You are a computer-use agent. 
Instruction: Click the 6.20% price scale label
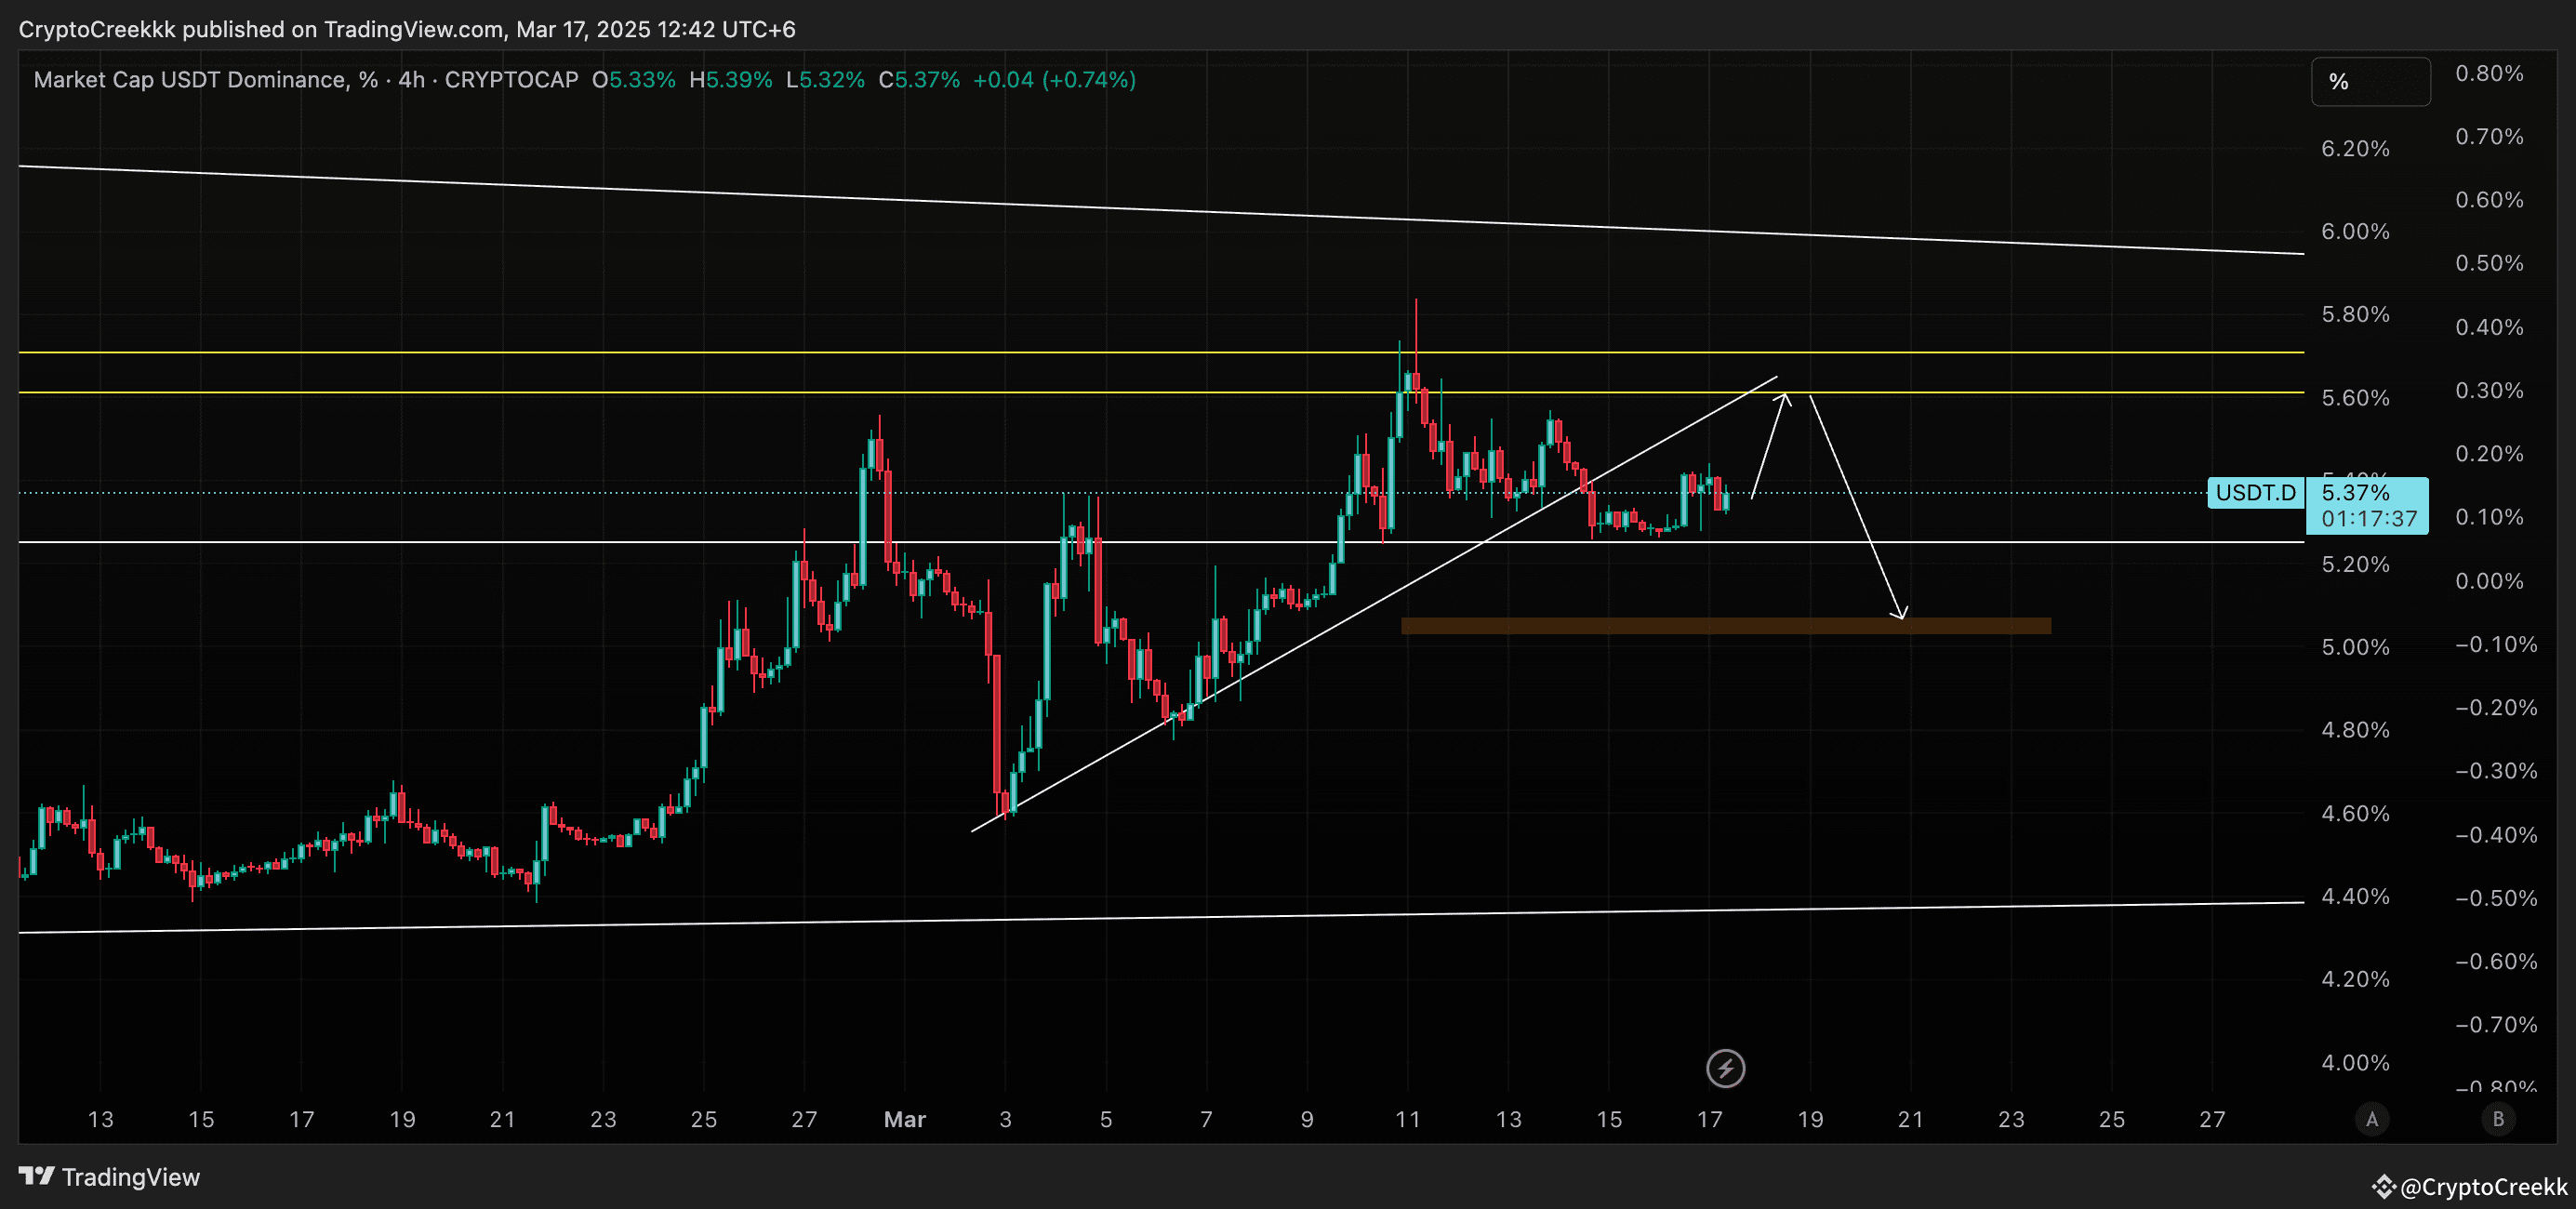tap(2355, 149)
